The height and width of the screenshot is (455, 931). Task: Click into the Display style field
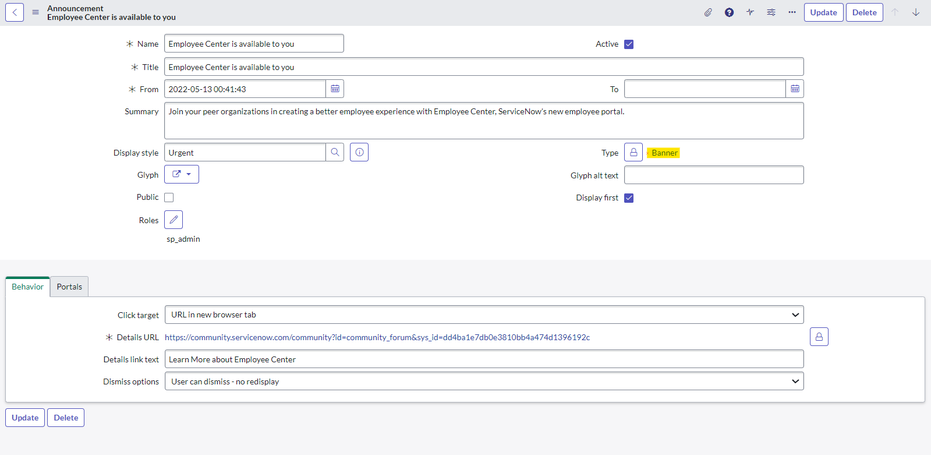pos(245,153)
